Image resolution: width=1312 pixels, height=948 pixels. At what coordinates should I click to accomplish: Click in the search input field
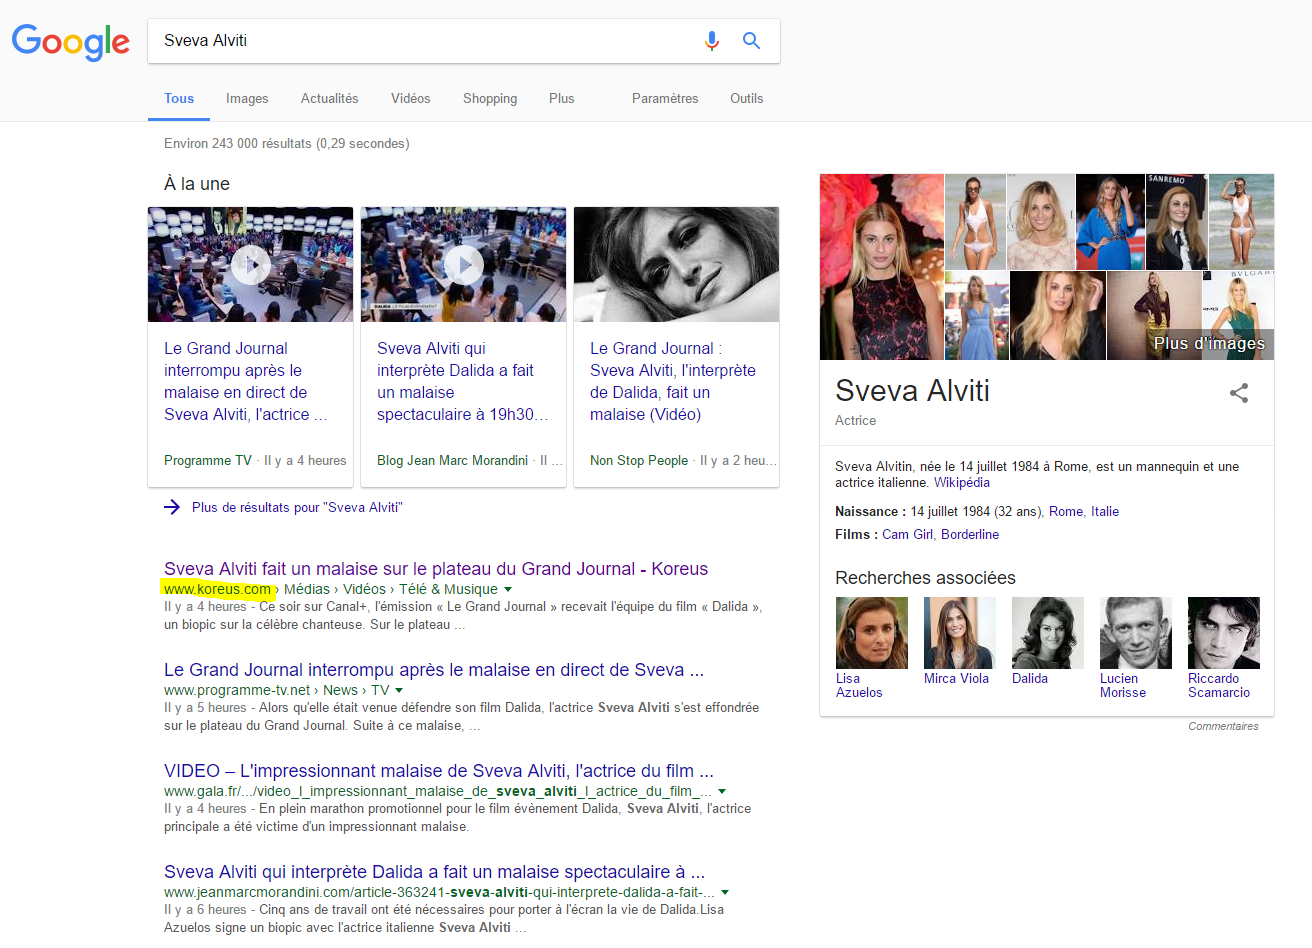420,41
